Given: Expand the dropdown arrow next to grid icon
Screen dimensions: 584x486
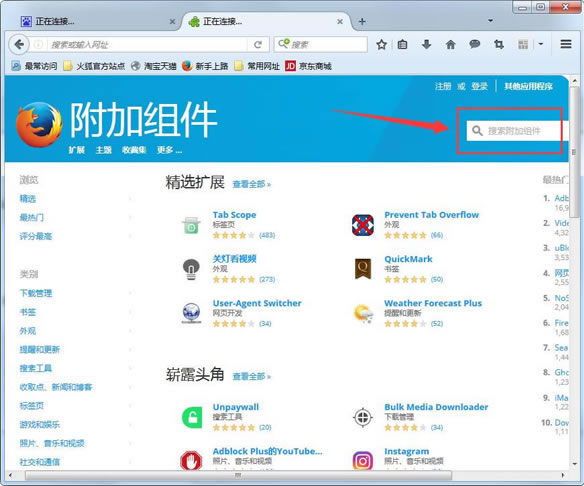Looking at the screenshot, I should pyautogui.click(x=541, y=44).
